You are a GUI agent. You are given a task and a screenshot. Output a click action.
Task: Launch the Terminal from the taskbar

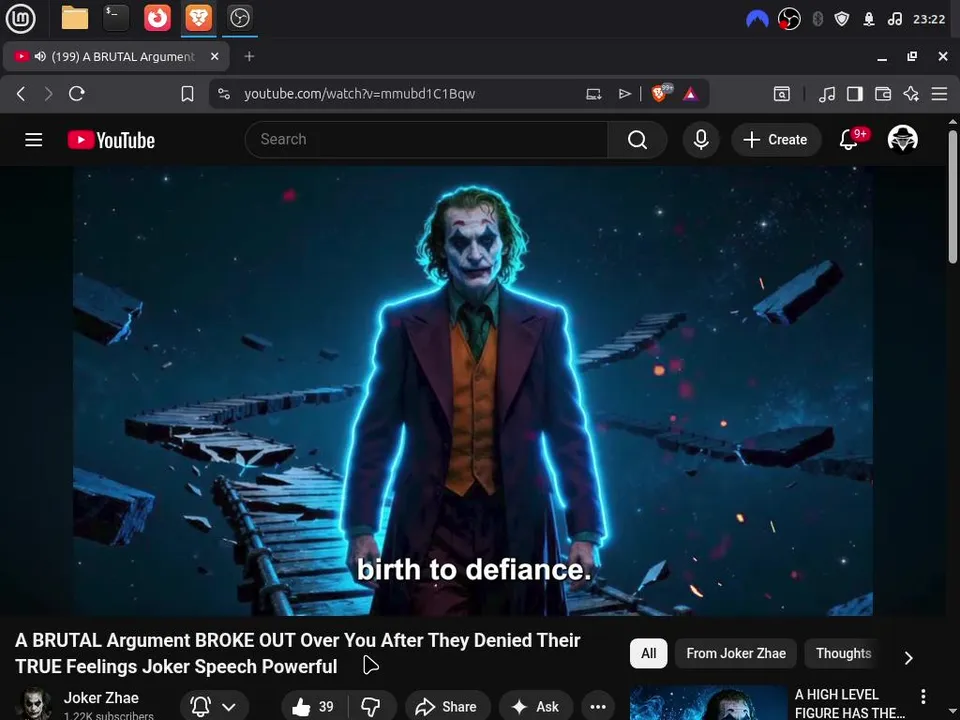[x=116, y=18]
